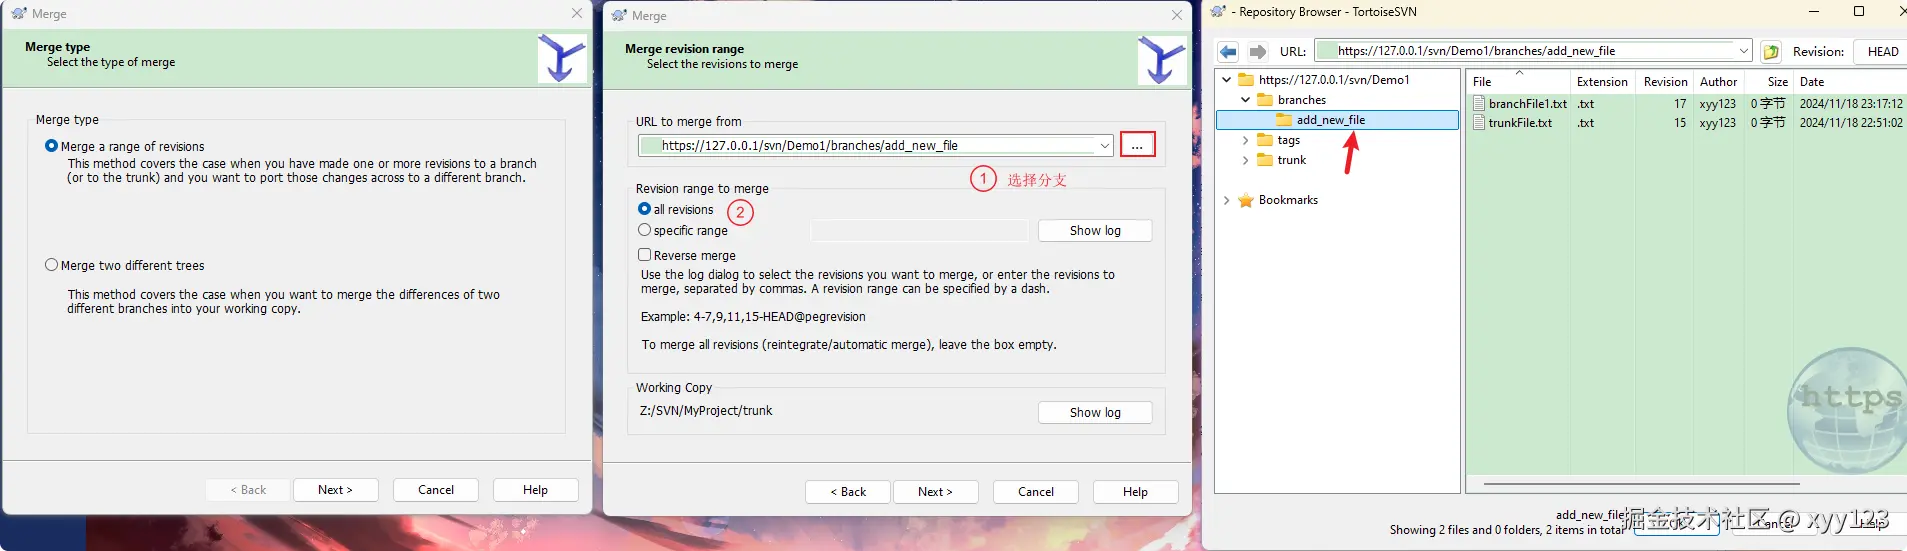Click Help in the Merge type dialog
The image size is (1907, 551).
coord(535,490)
